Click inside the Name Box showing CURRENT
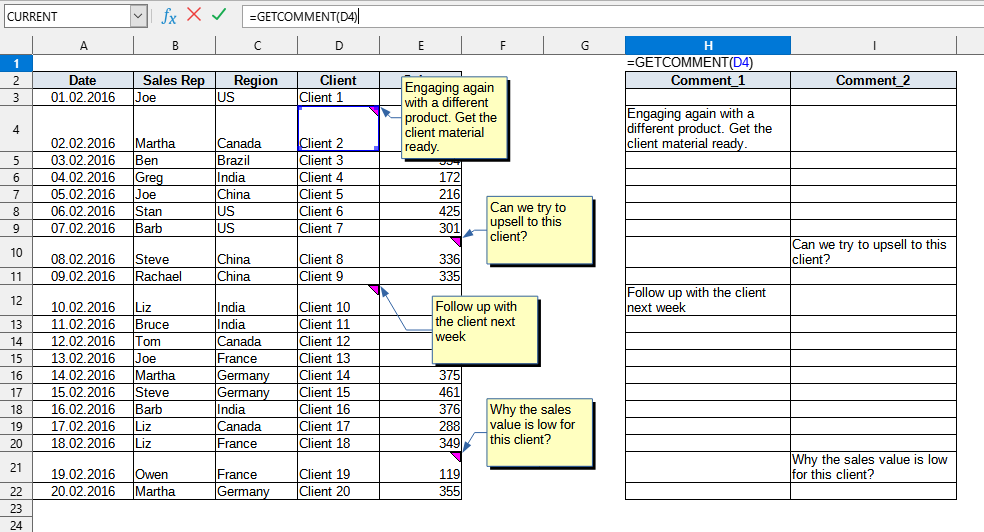This screenshot has width=984, height=532. pos(65,16)
